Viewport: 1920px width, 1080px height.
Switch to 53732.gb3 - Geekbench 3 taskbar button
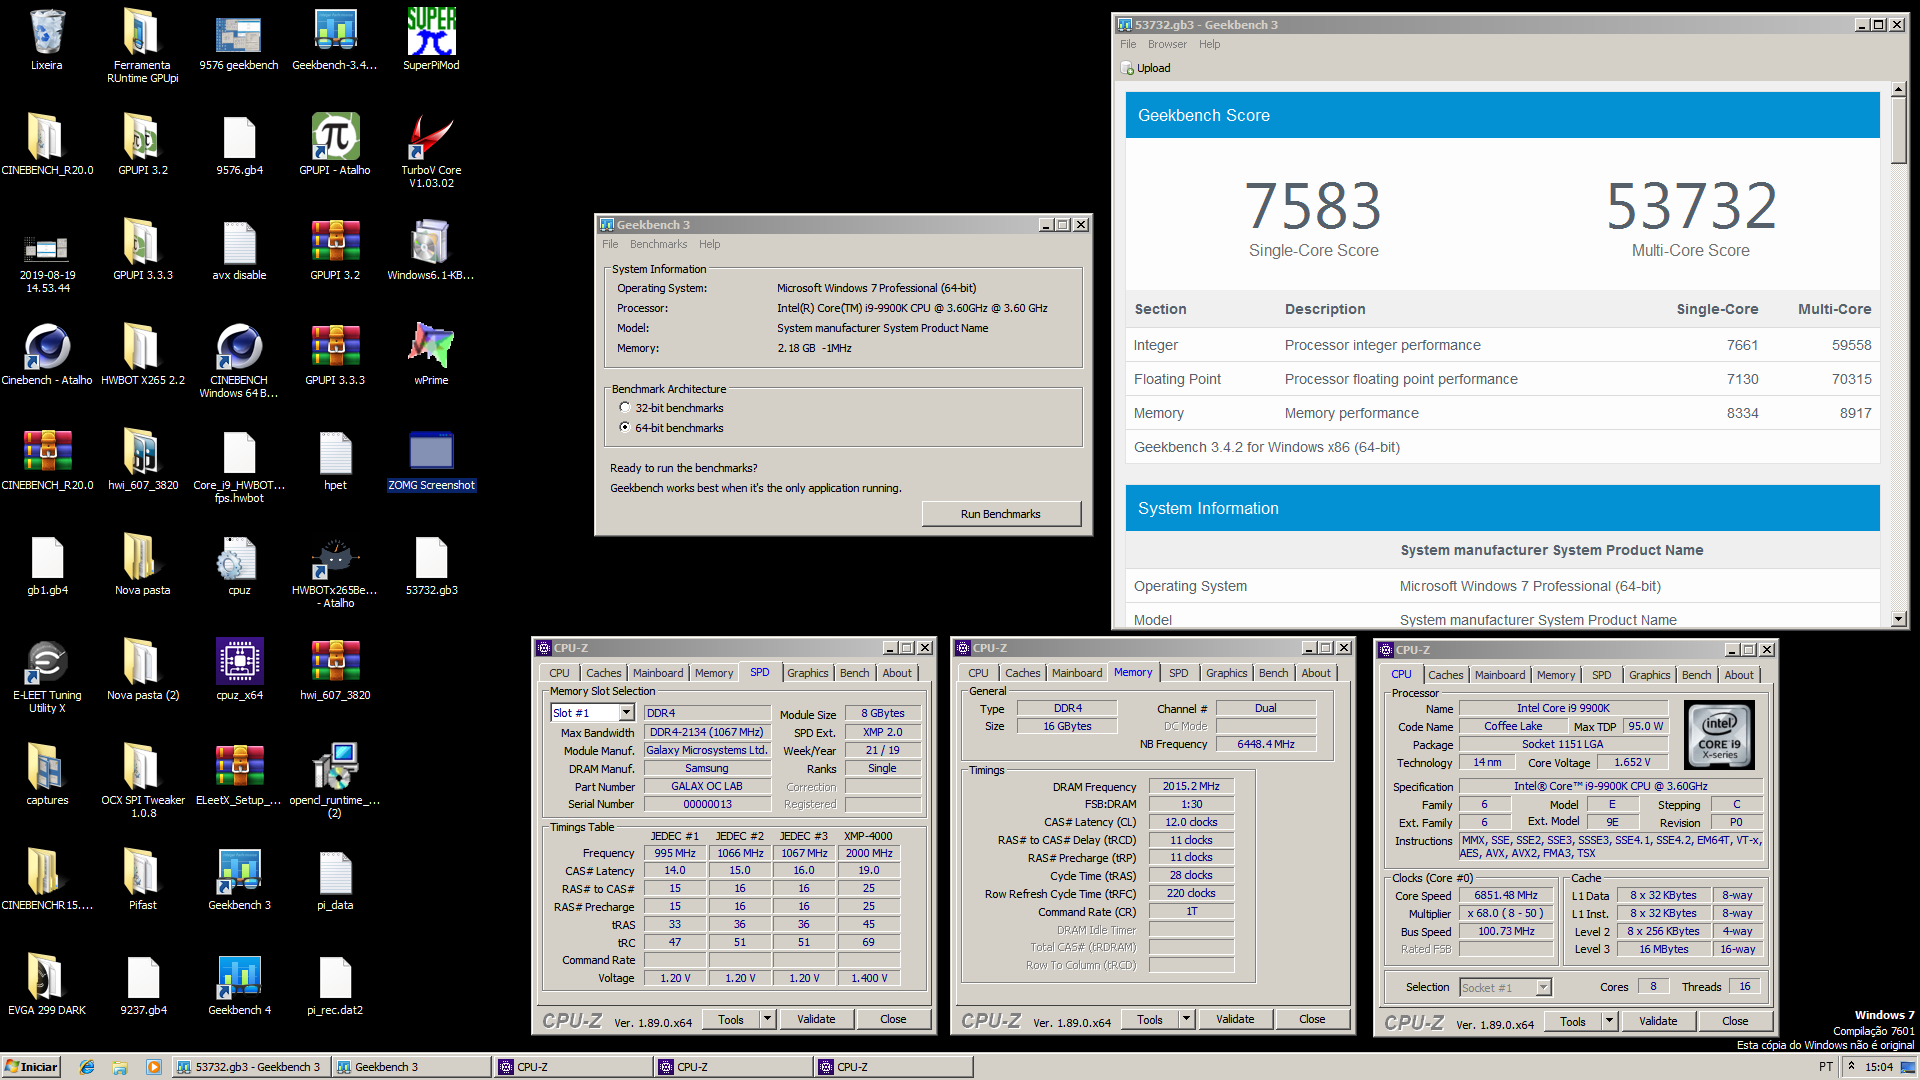[x=250, y=1067]
